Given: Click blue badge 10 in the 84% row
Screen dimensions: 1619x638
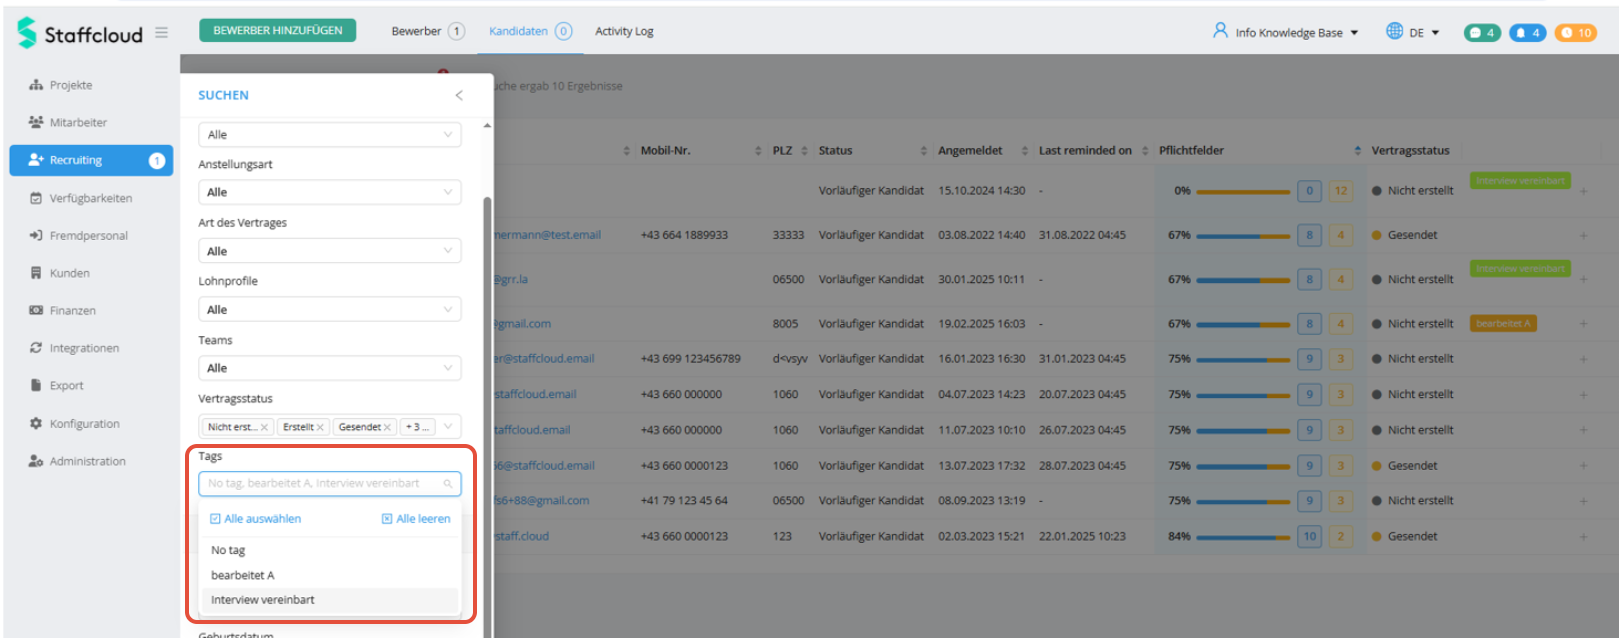Looking at the screenshot, I should click(1309, 536).
